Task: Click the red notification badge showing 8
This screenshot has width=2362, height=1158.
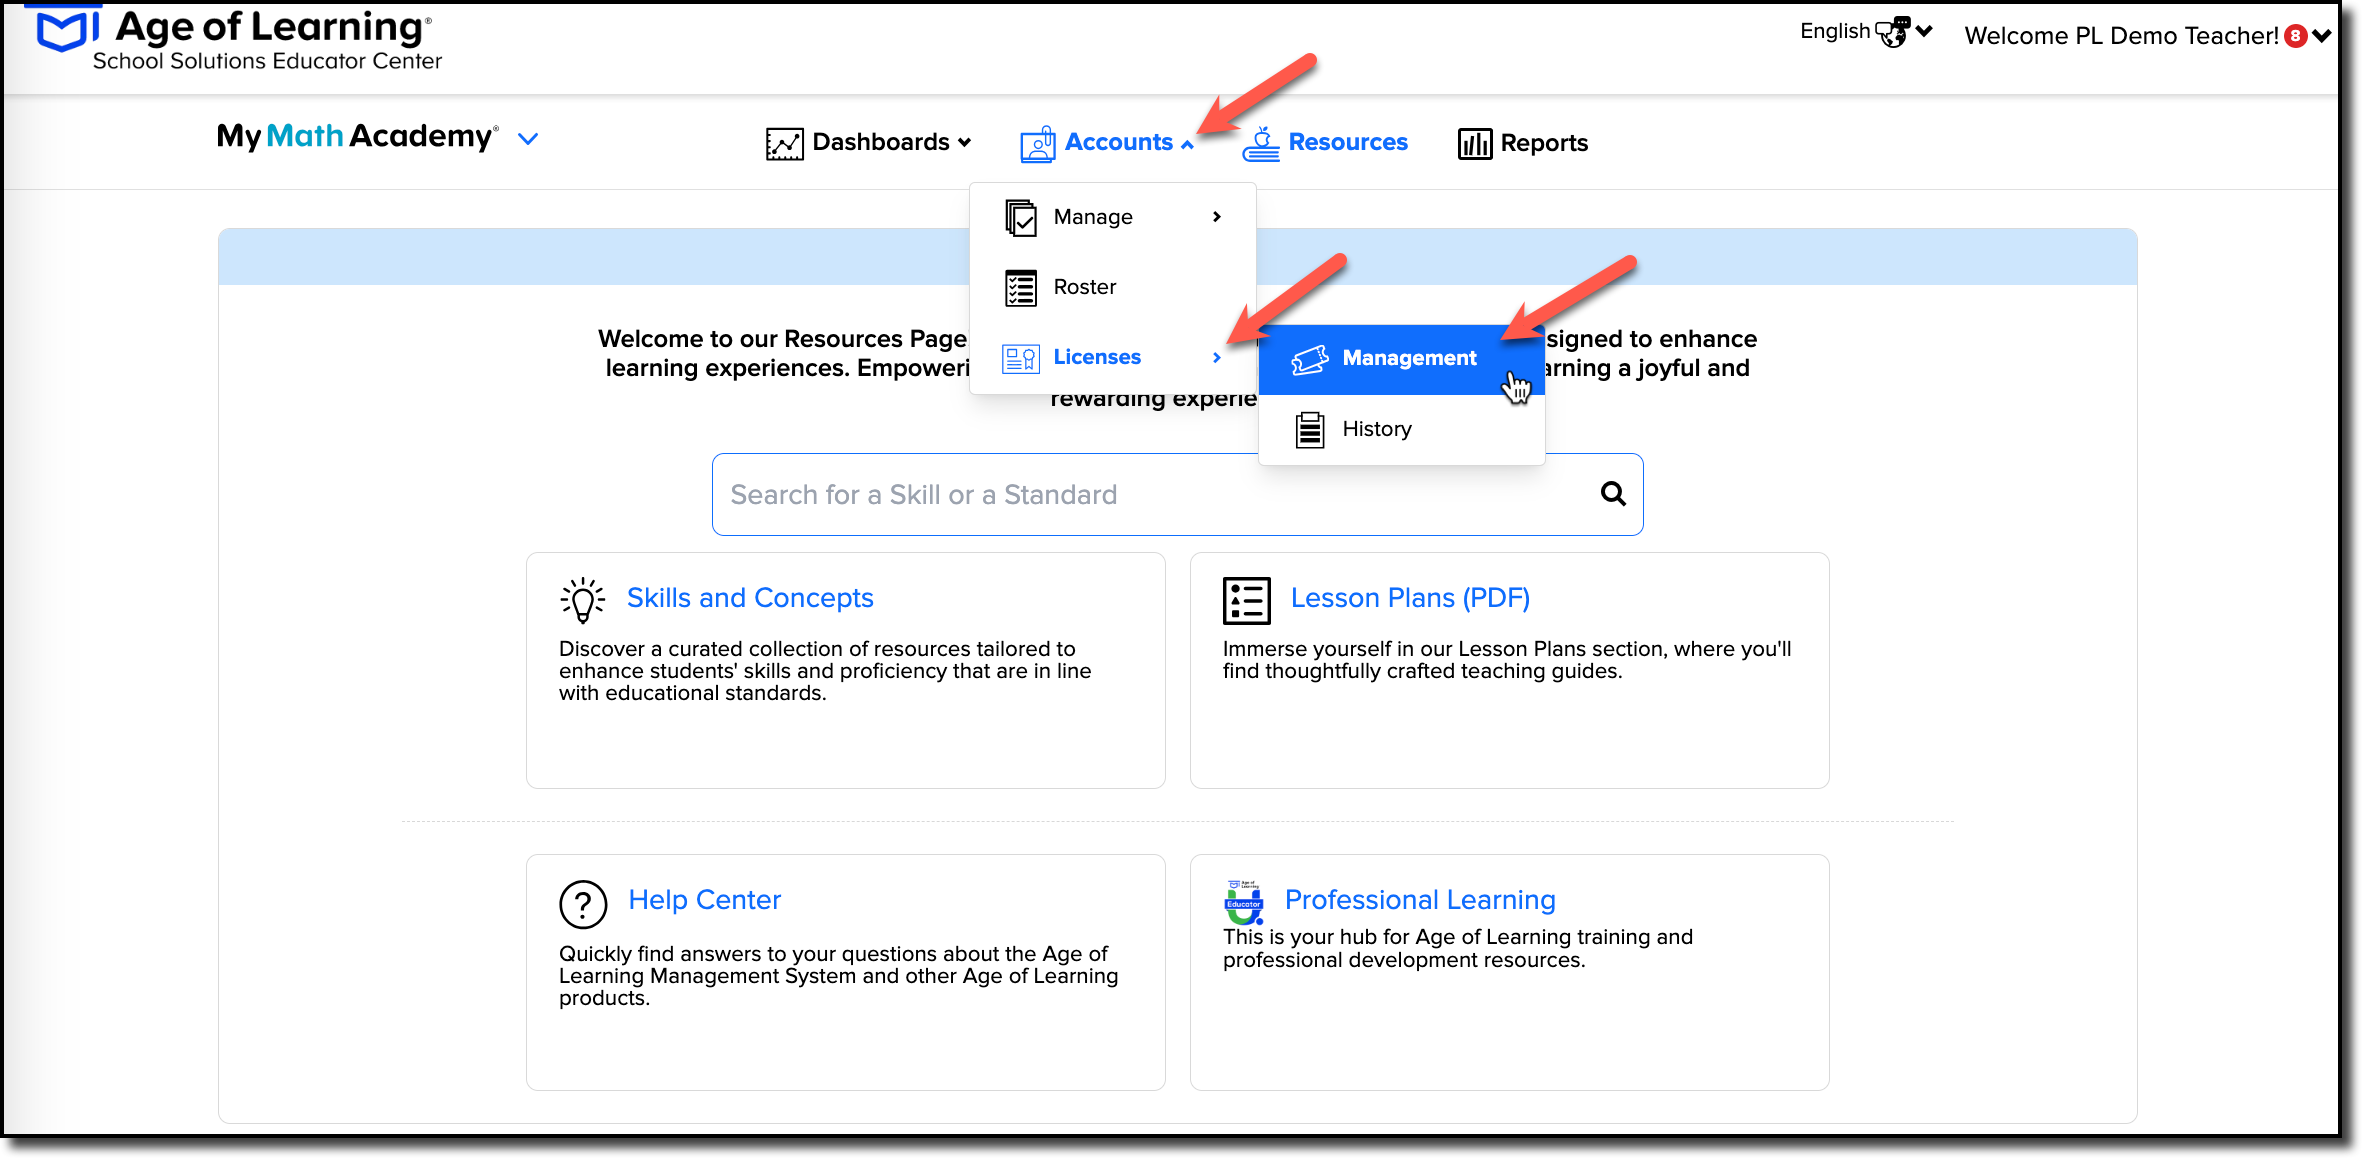Action: (x=2296, y=36)
